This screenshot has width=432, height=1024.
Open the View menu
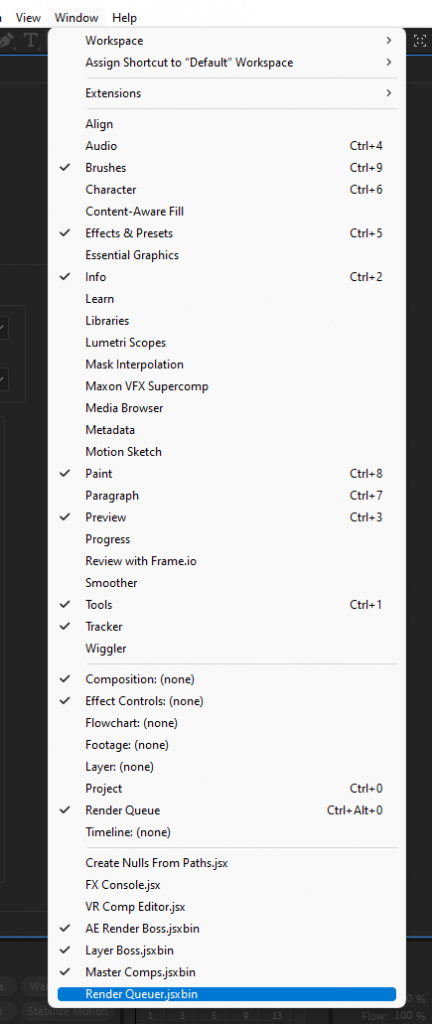pyautogui.click(x=28, y=18)
